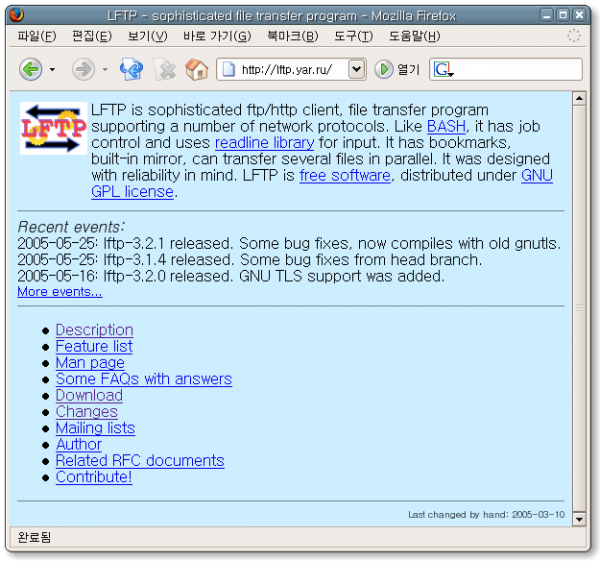Open the Man page link
Viewport: 600px width, 561px height.
(x=90, y=363)
